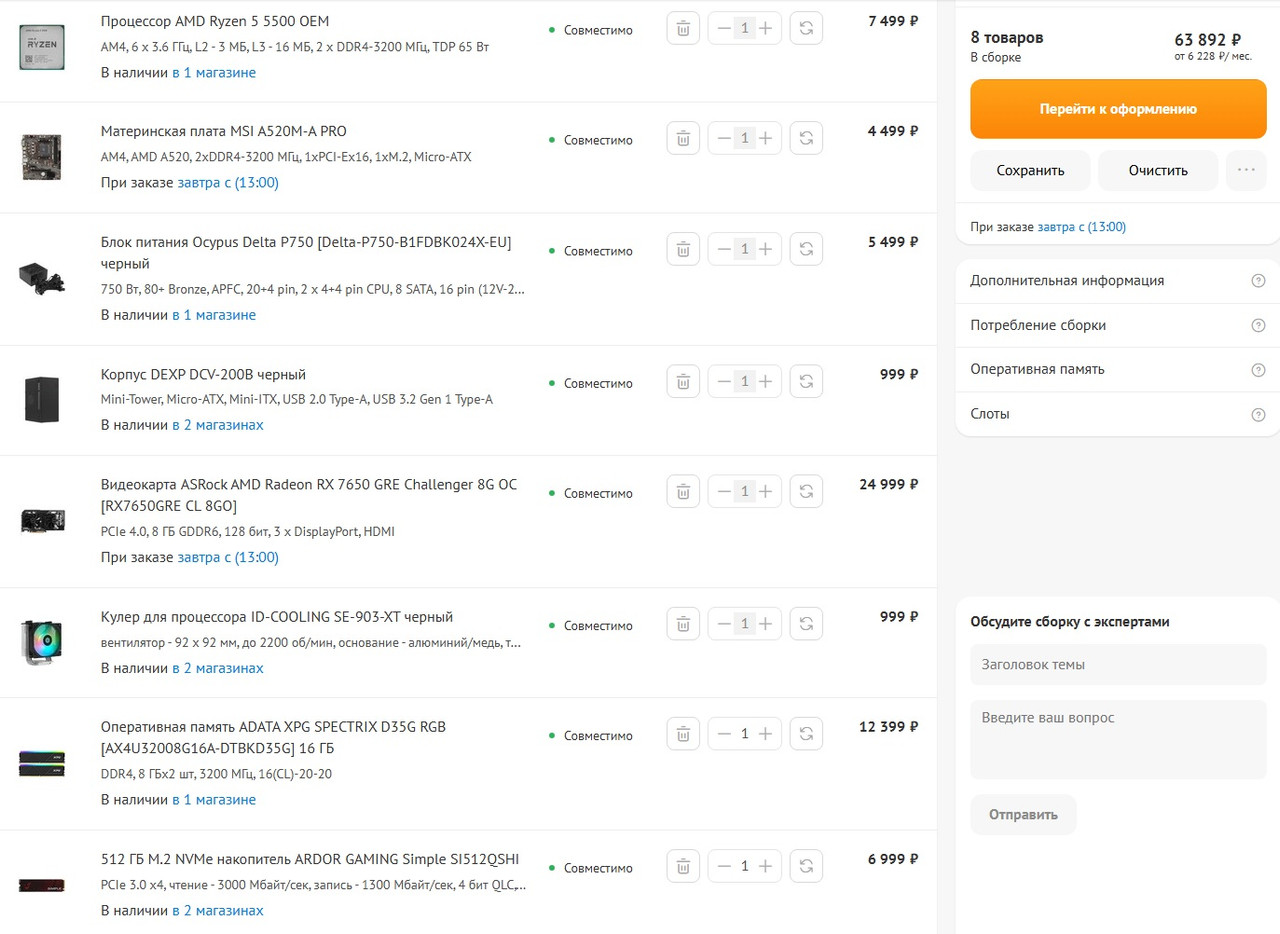Image resolution: width=1280 pixels, height=934 pixels.
Task: Delete the Ocypus Delta P750 power supply
Action: pyautogui.click(x=682, y=248)
